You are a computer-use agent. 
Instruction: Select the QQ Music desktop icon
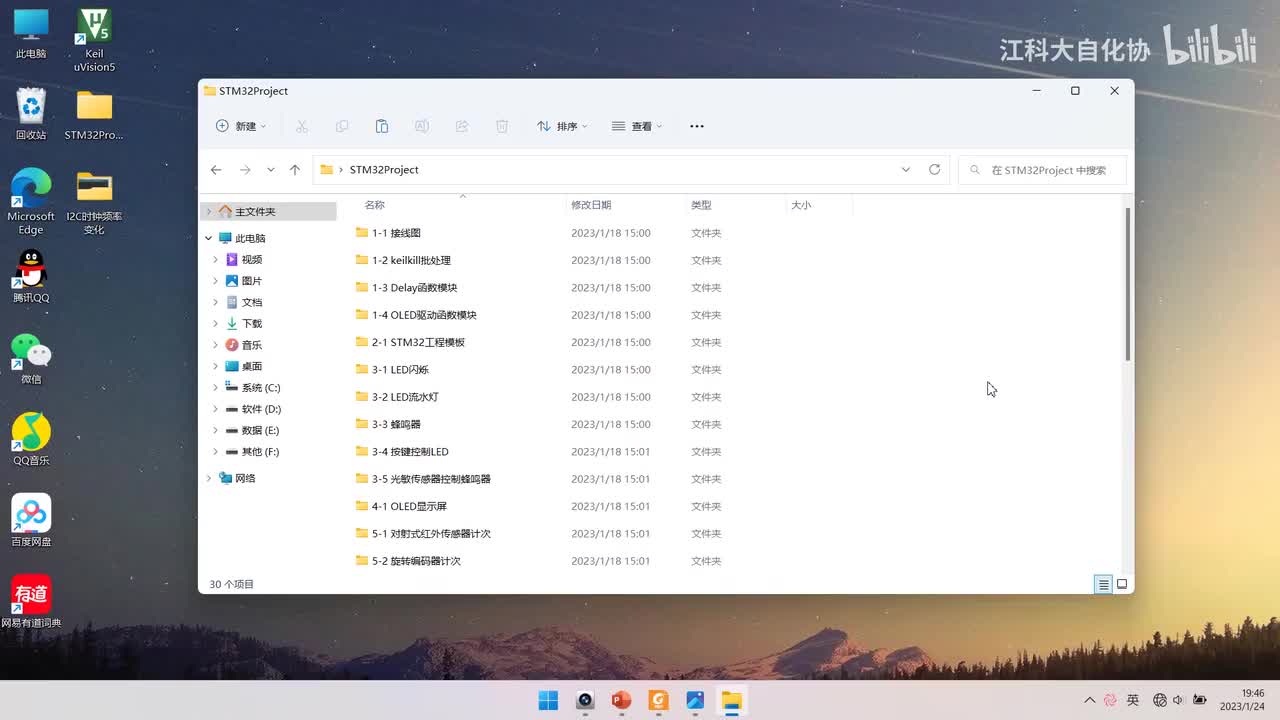pos(31,439)
